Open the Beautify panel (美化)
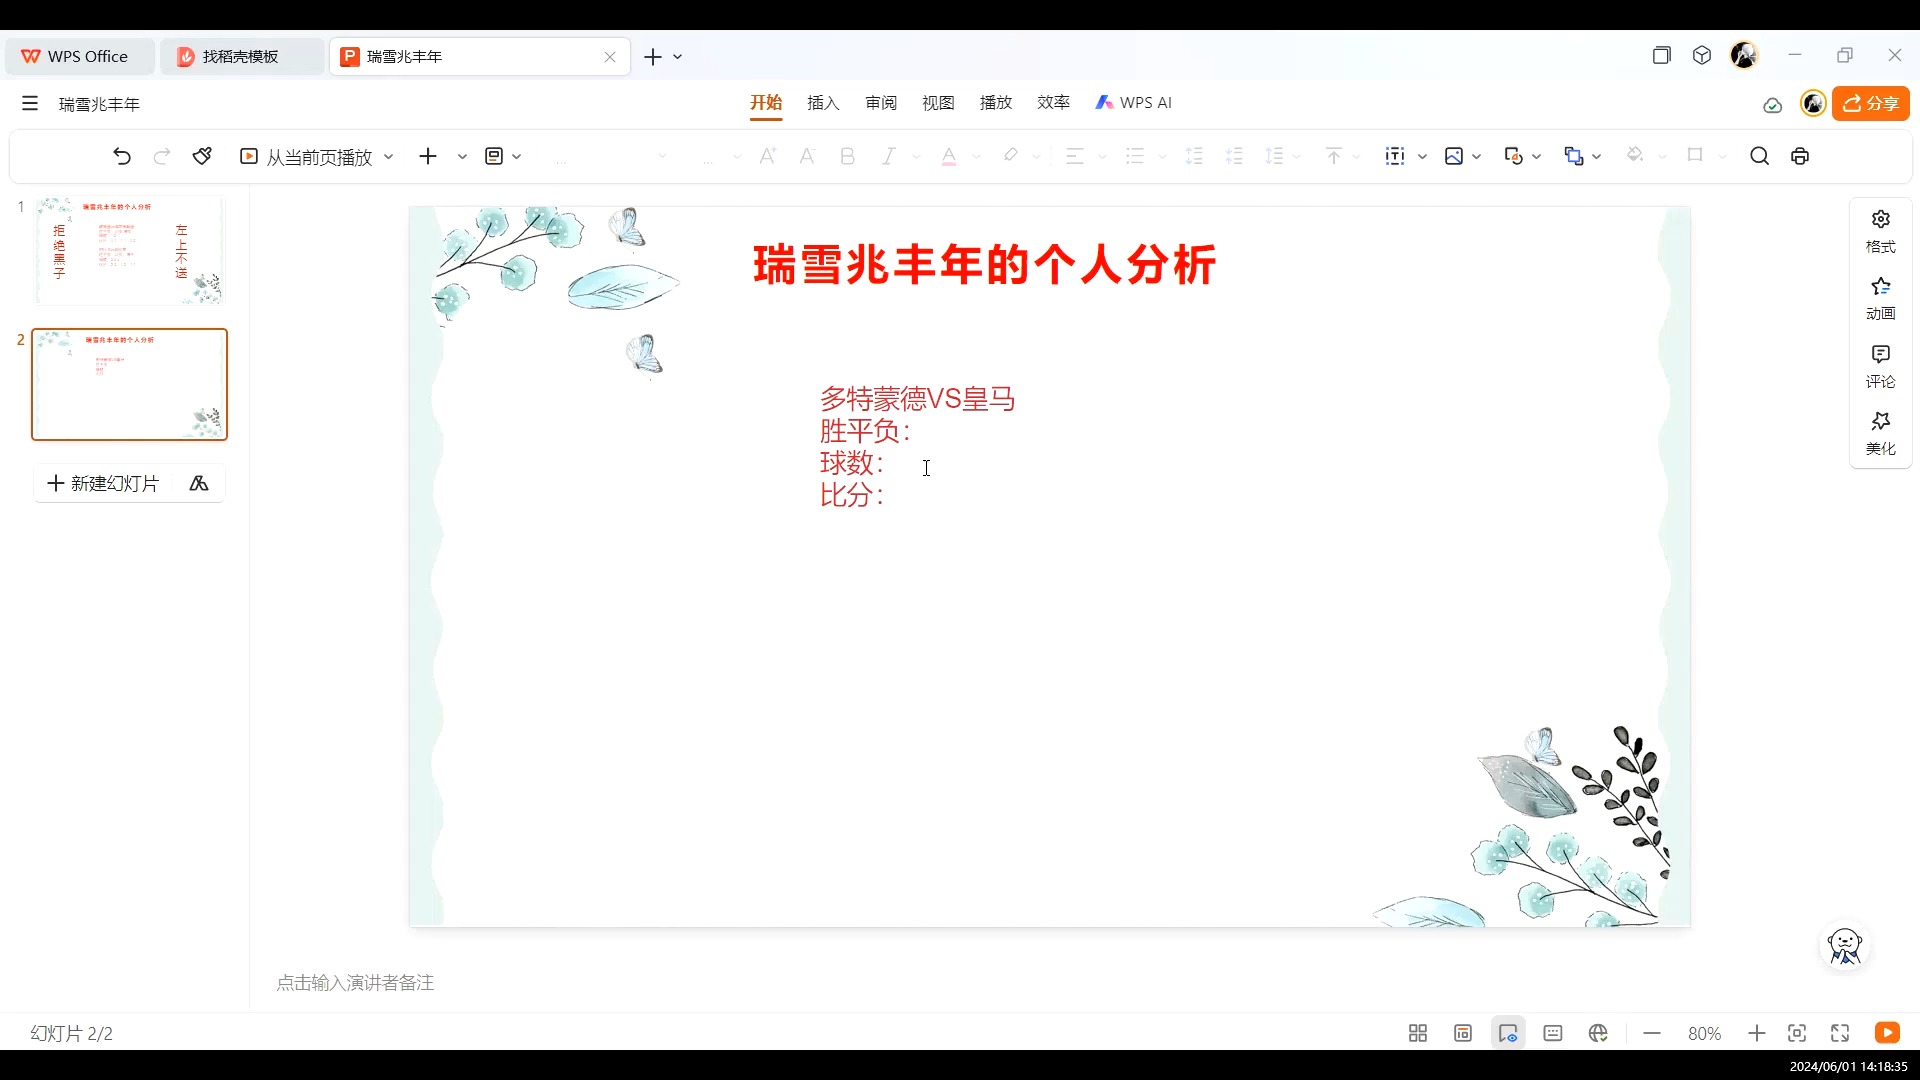The image size is (1920, 1080). tap(1880, 434)
